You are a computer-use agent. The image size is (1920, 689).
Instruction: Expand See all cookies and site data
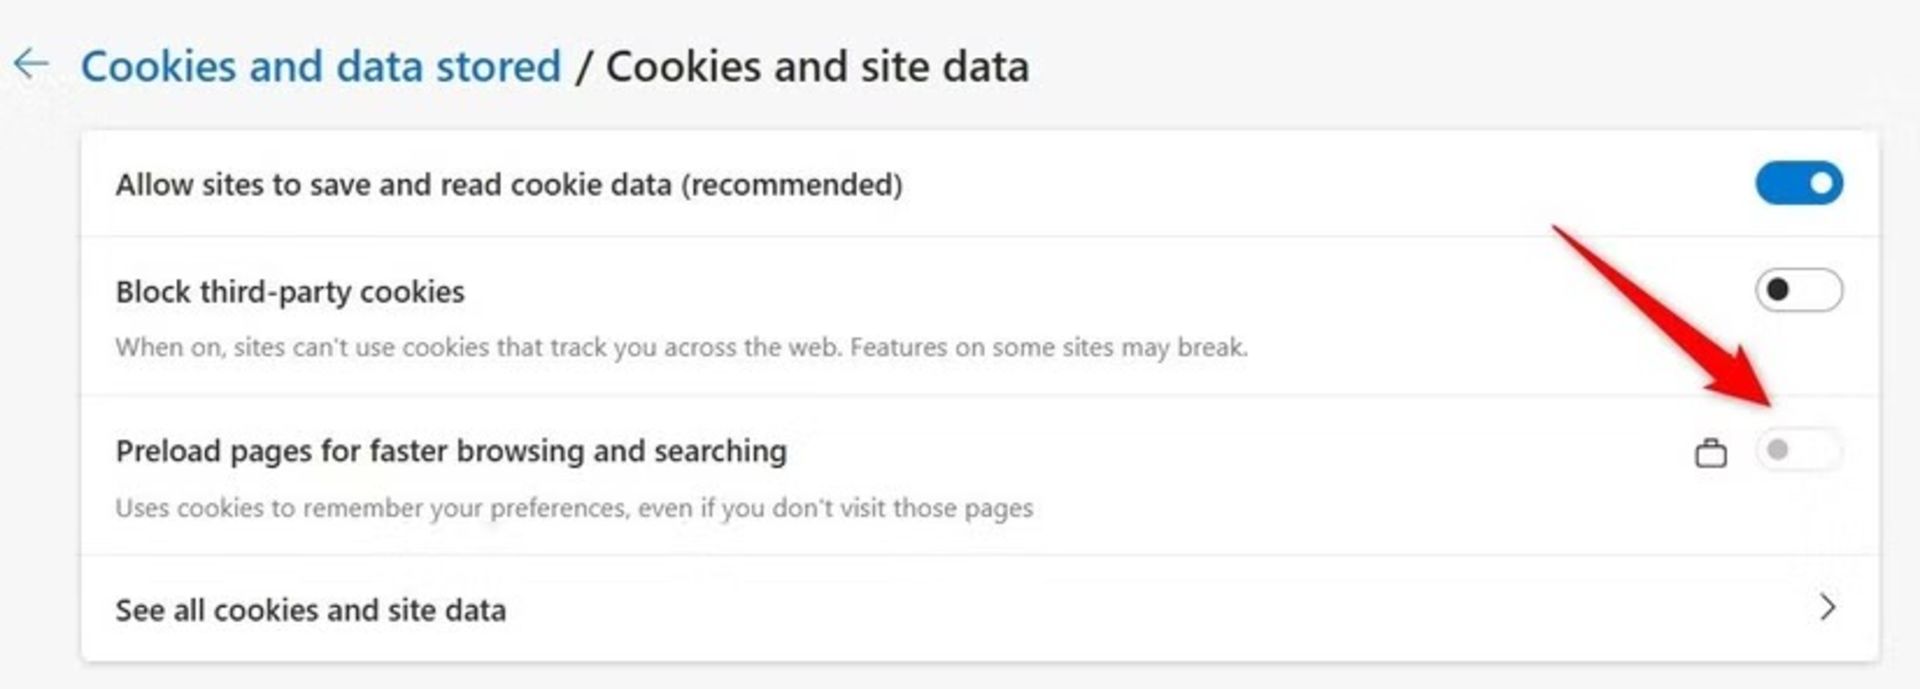tap(980, 608)
